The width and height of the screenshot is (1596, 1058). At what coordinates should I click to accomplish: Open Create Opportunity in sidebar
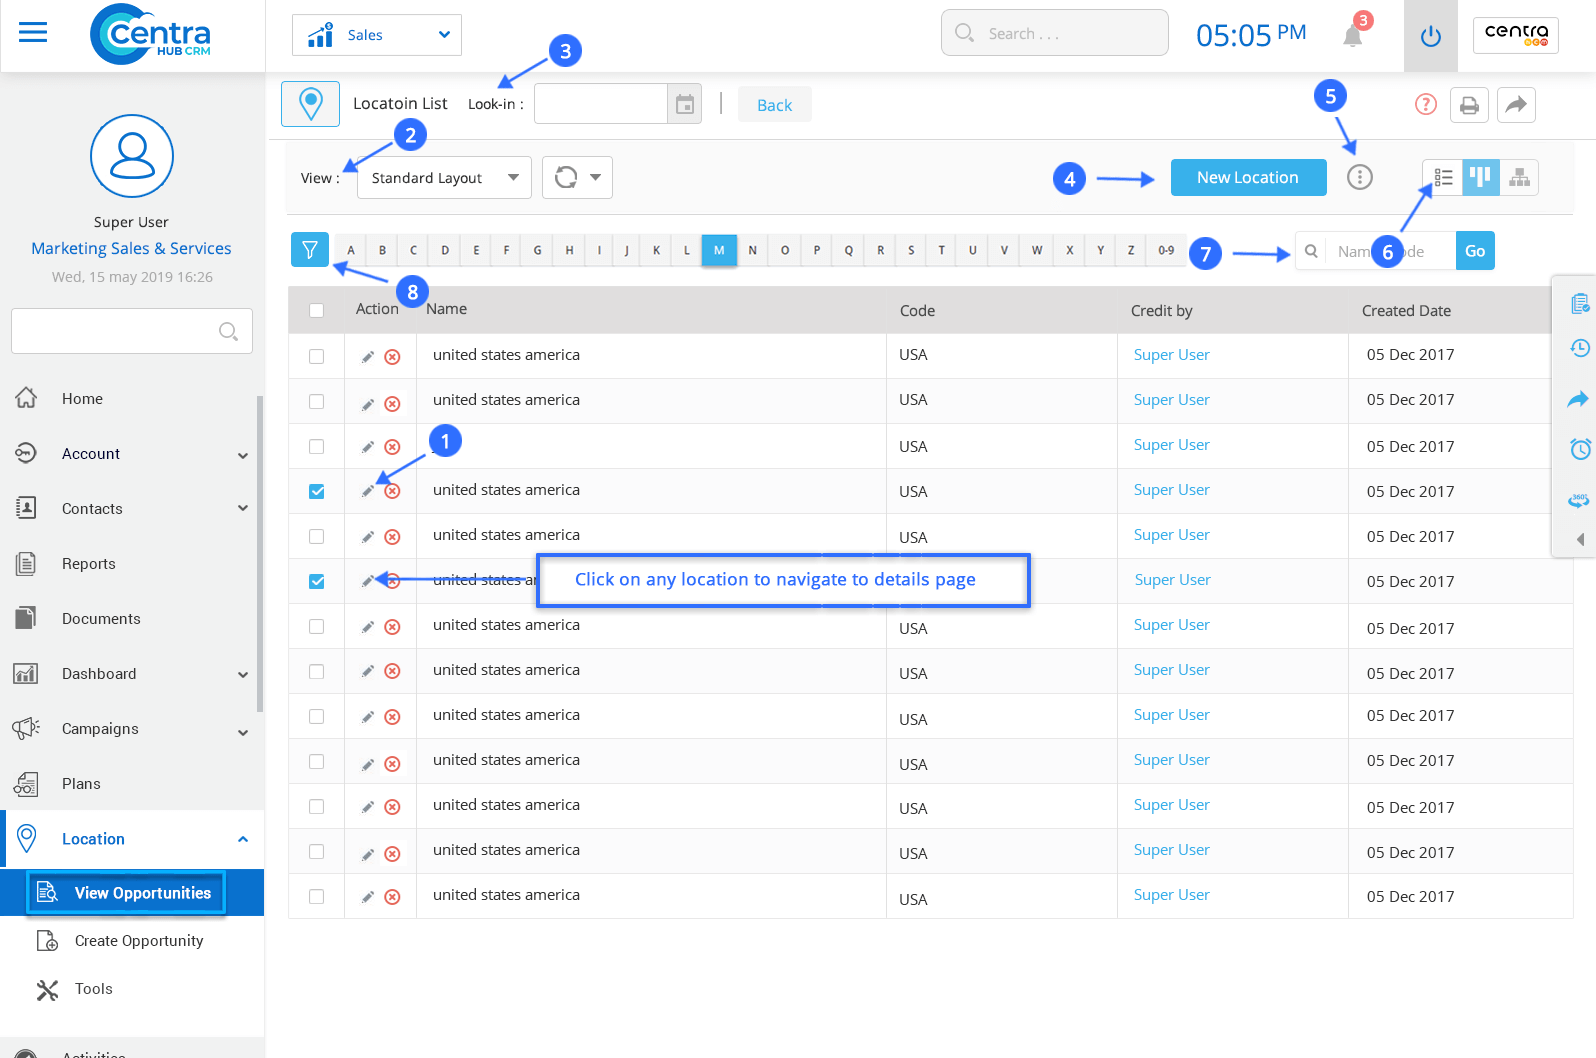click(138, 941)
